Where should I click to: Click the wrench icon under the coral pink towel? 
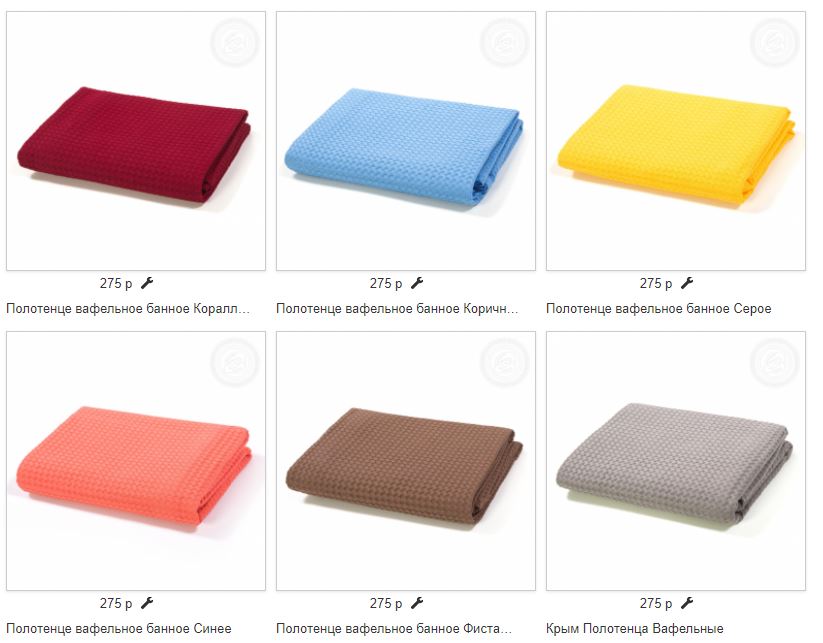pyautogui.click(x=147, y=603)
